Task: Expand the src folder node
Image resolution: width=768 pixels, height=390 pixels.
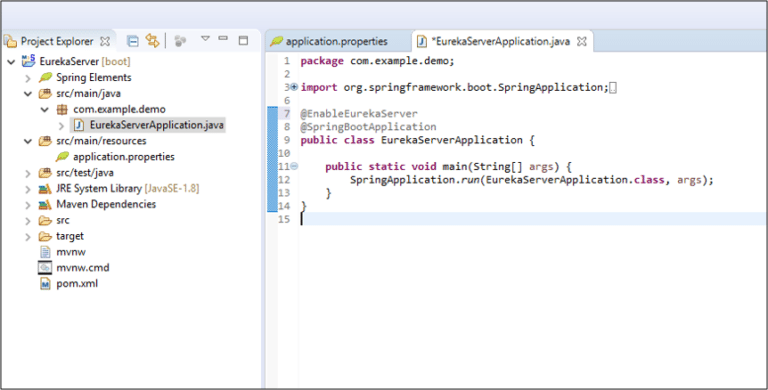Action: 28,221
